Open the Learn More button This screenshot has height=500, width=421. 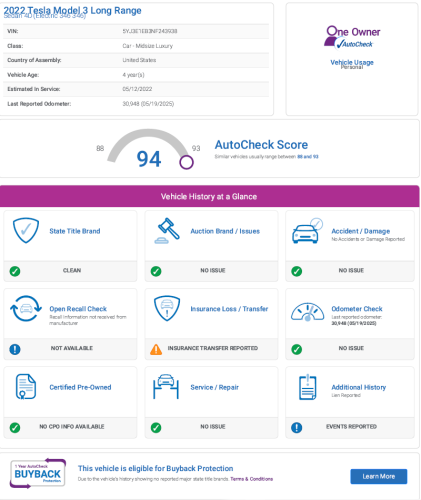pyautogui.click(x=379, y=476)
